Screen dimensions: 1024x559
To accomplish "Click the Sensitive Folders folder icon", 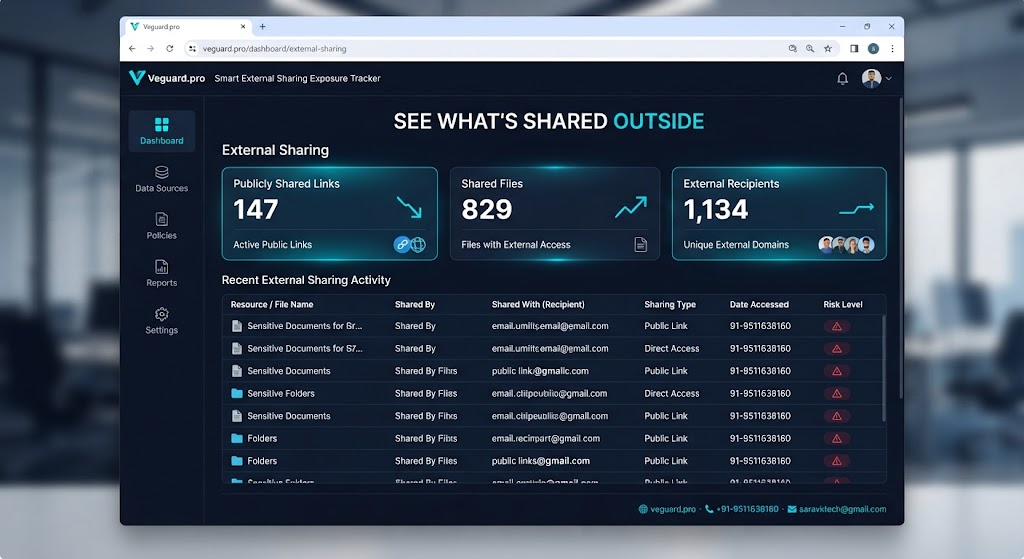I will tap(236, 394).
